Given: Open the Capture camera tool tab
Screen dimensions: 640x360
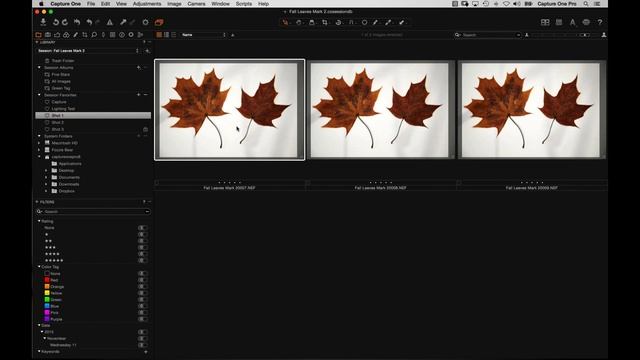Looking at the screenshot, I should click(x=48, y=35).
